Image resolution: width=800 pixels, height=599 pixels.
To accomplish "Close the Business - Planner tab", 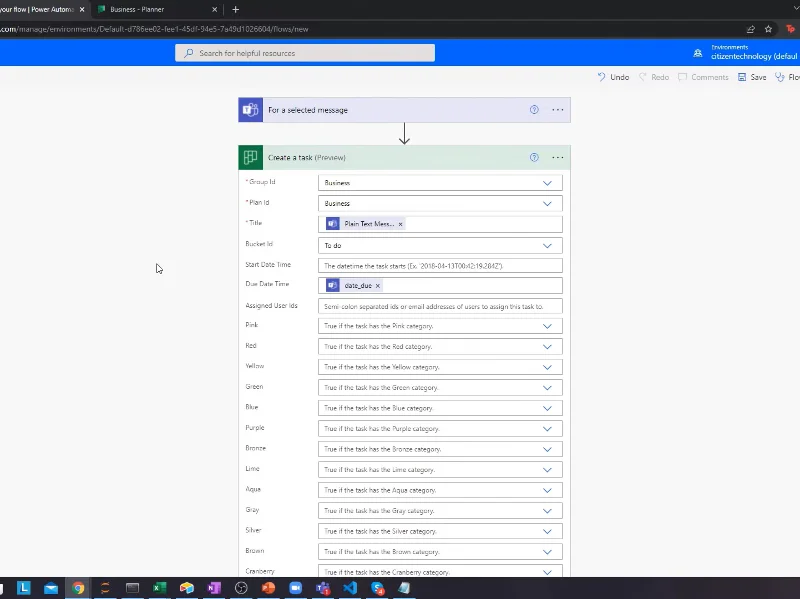I will [214, 9].
